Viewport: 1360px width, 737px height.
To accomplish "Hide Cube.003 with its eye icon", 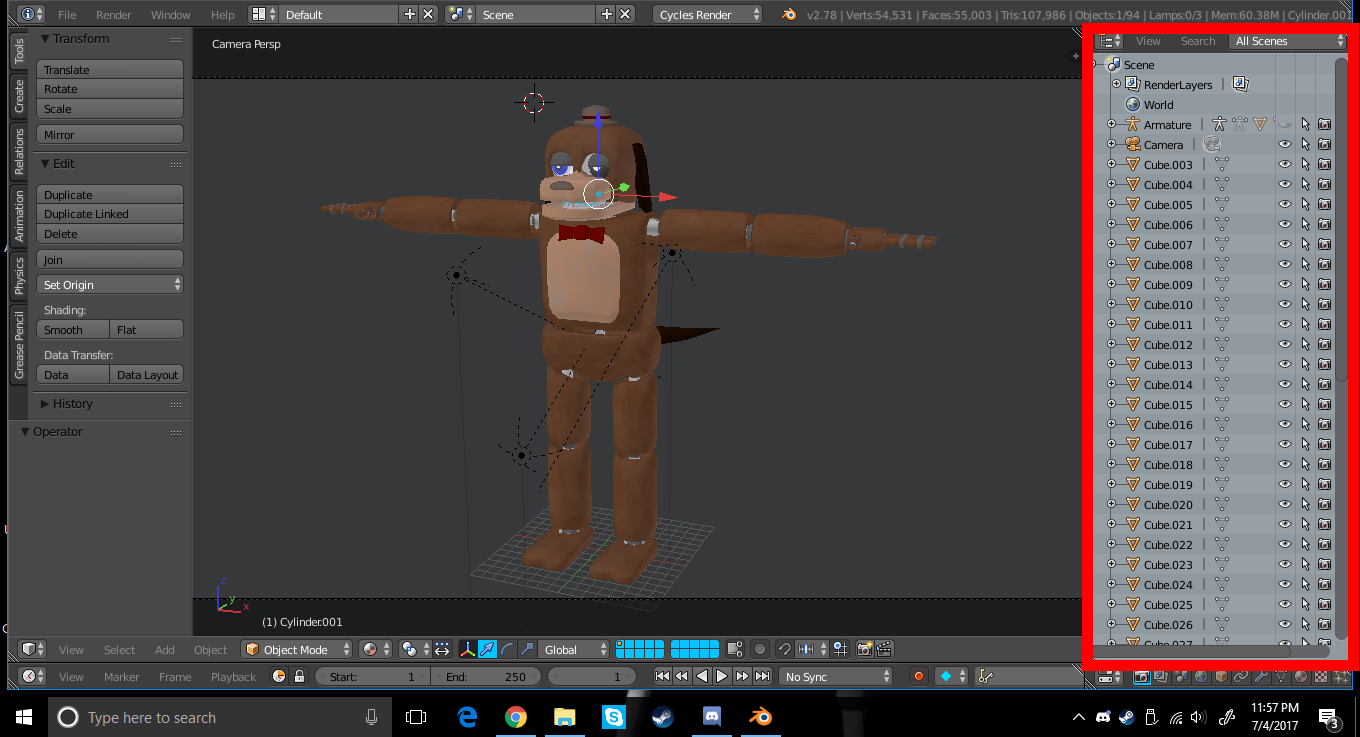I will 1286,164.
